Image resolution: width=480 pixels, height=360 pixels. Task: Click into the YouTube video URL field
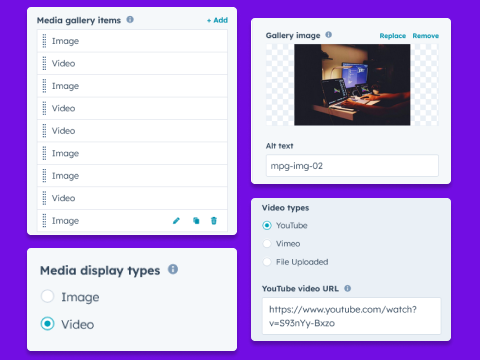pos(352,316)
